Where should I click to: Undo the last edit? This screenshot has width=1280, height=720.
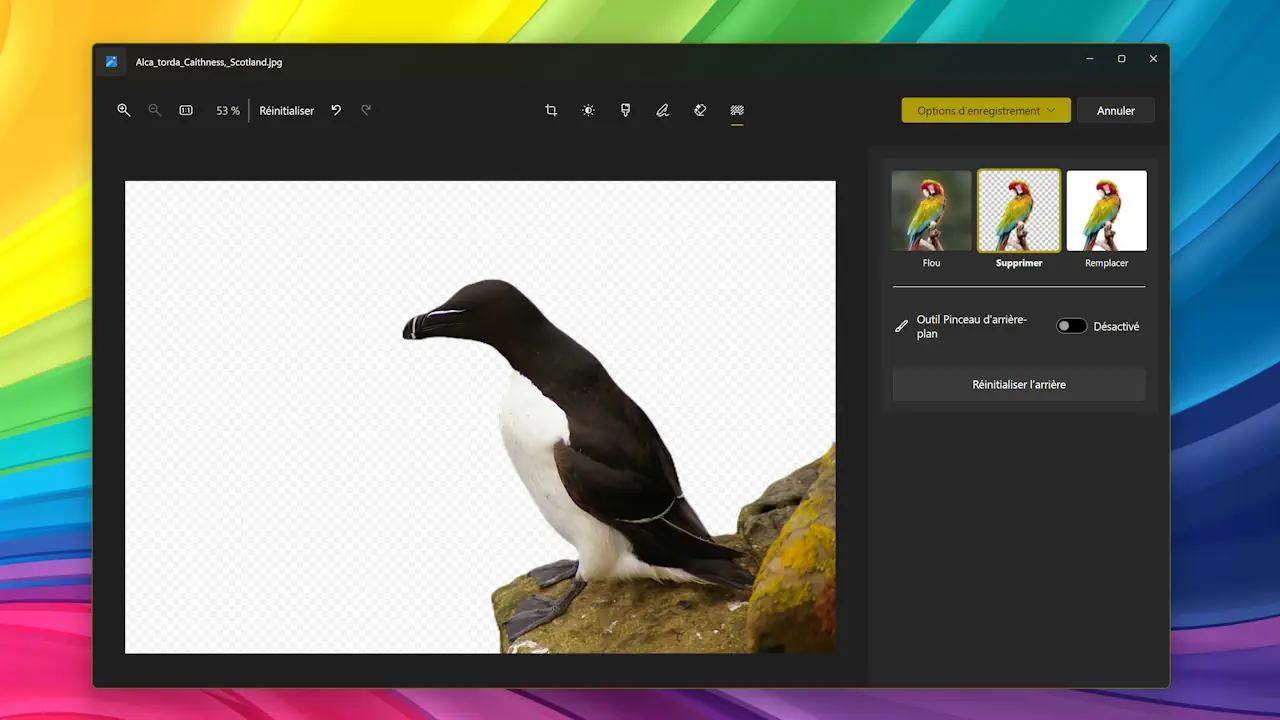coord(336,110)
